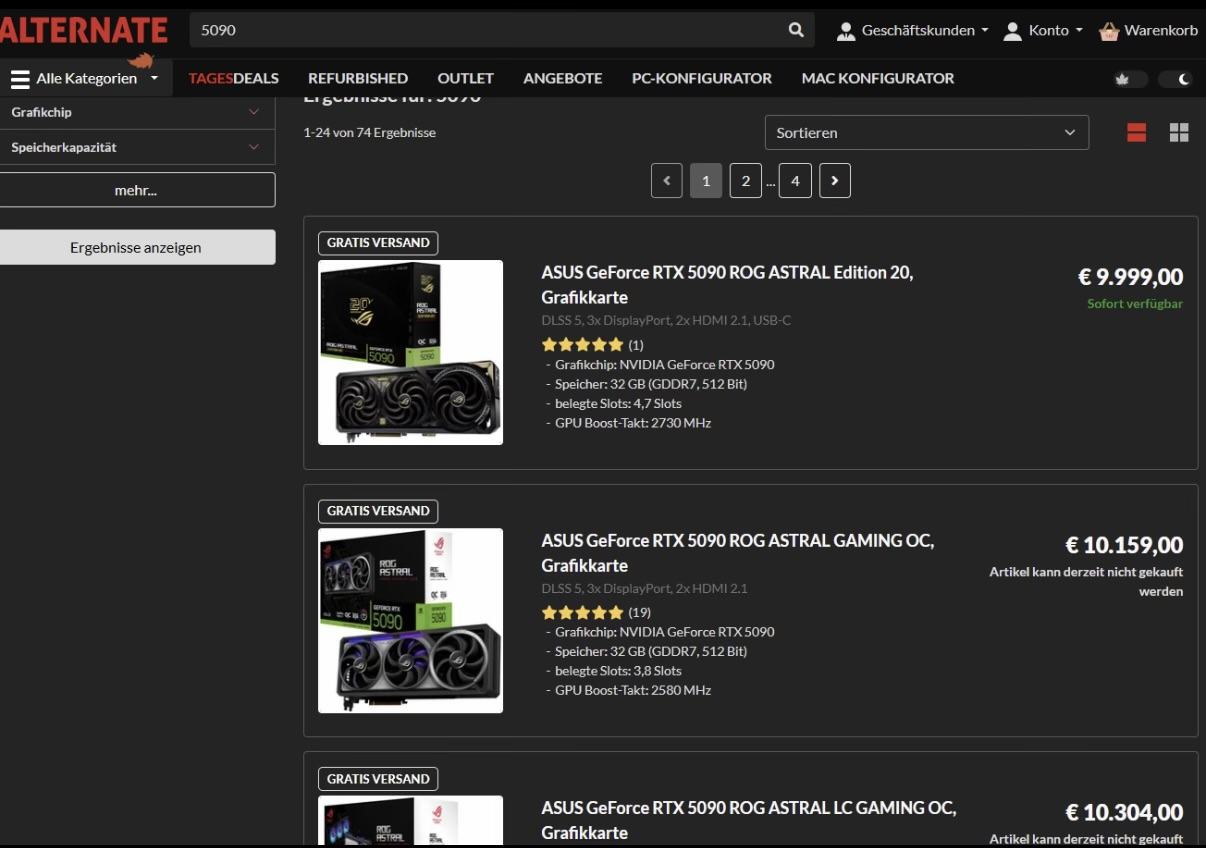Open the Geschäftskunden dropdown
1206x848 pixels.
(912, 30)
